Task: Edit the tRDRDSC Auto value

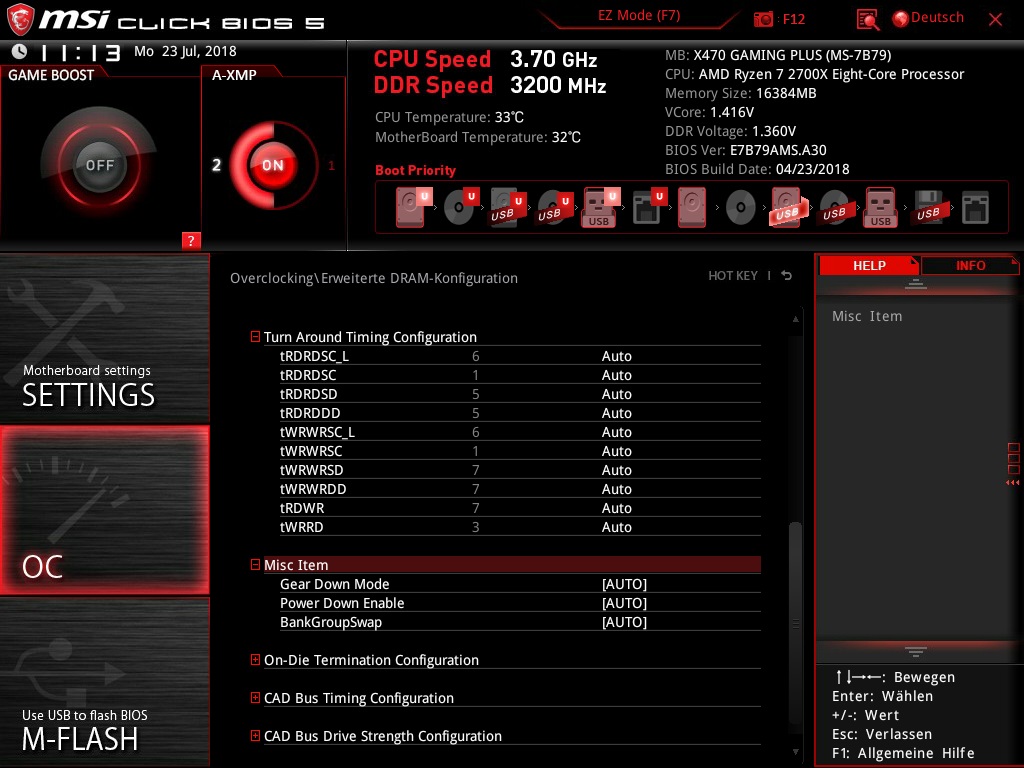Action: (616, 375)
